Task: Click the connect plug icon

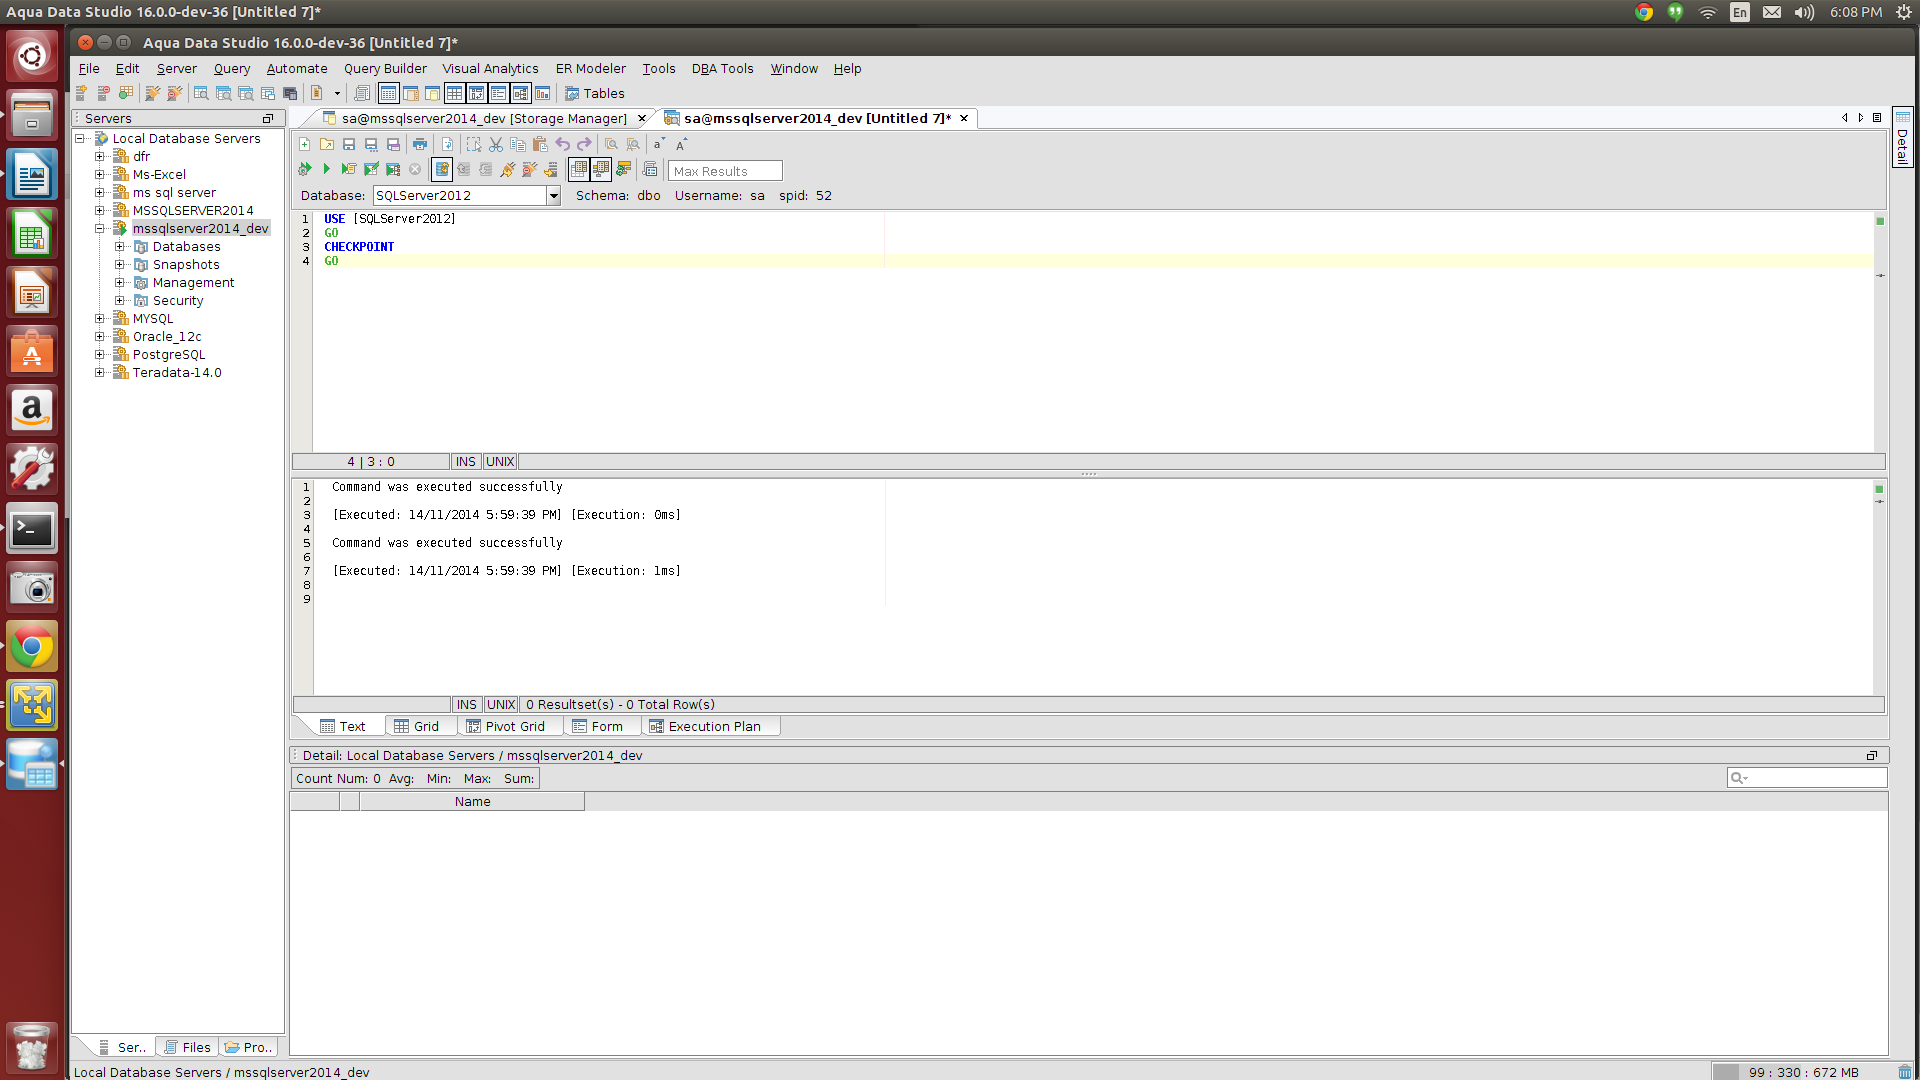Action: coord(508,169)
